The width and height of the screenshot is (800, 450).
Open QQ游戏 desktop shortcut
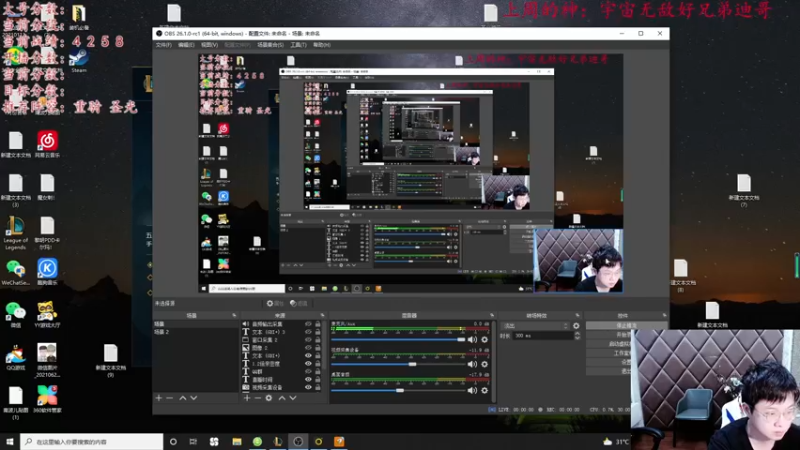15,357
